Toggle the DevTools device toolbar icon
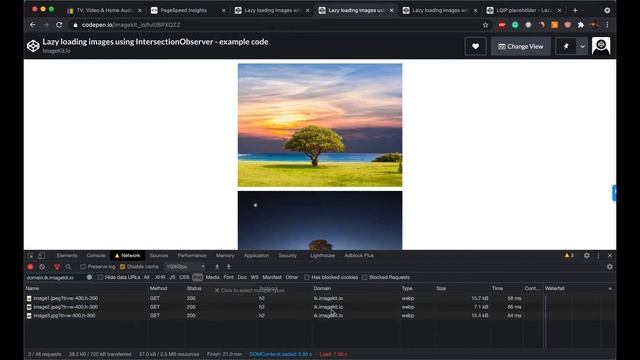This screenshot has width=640, height=360. coord(42,256)
